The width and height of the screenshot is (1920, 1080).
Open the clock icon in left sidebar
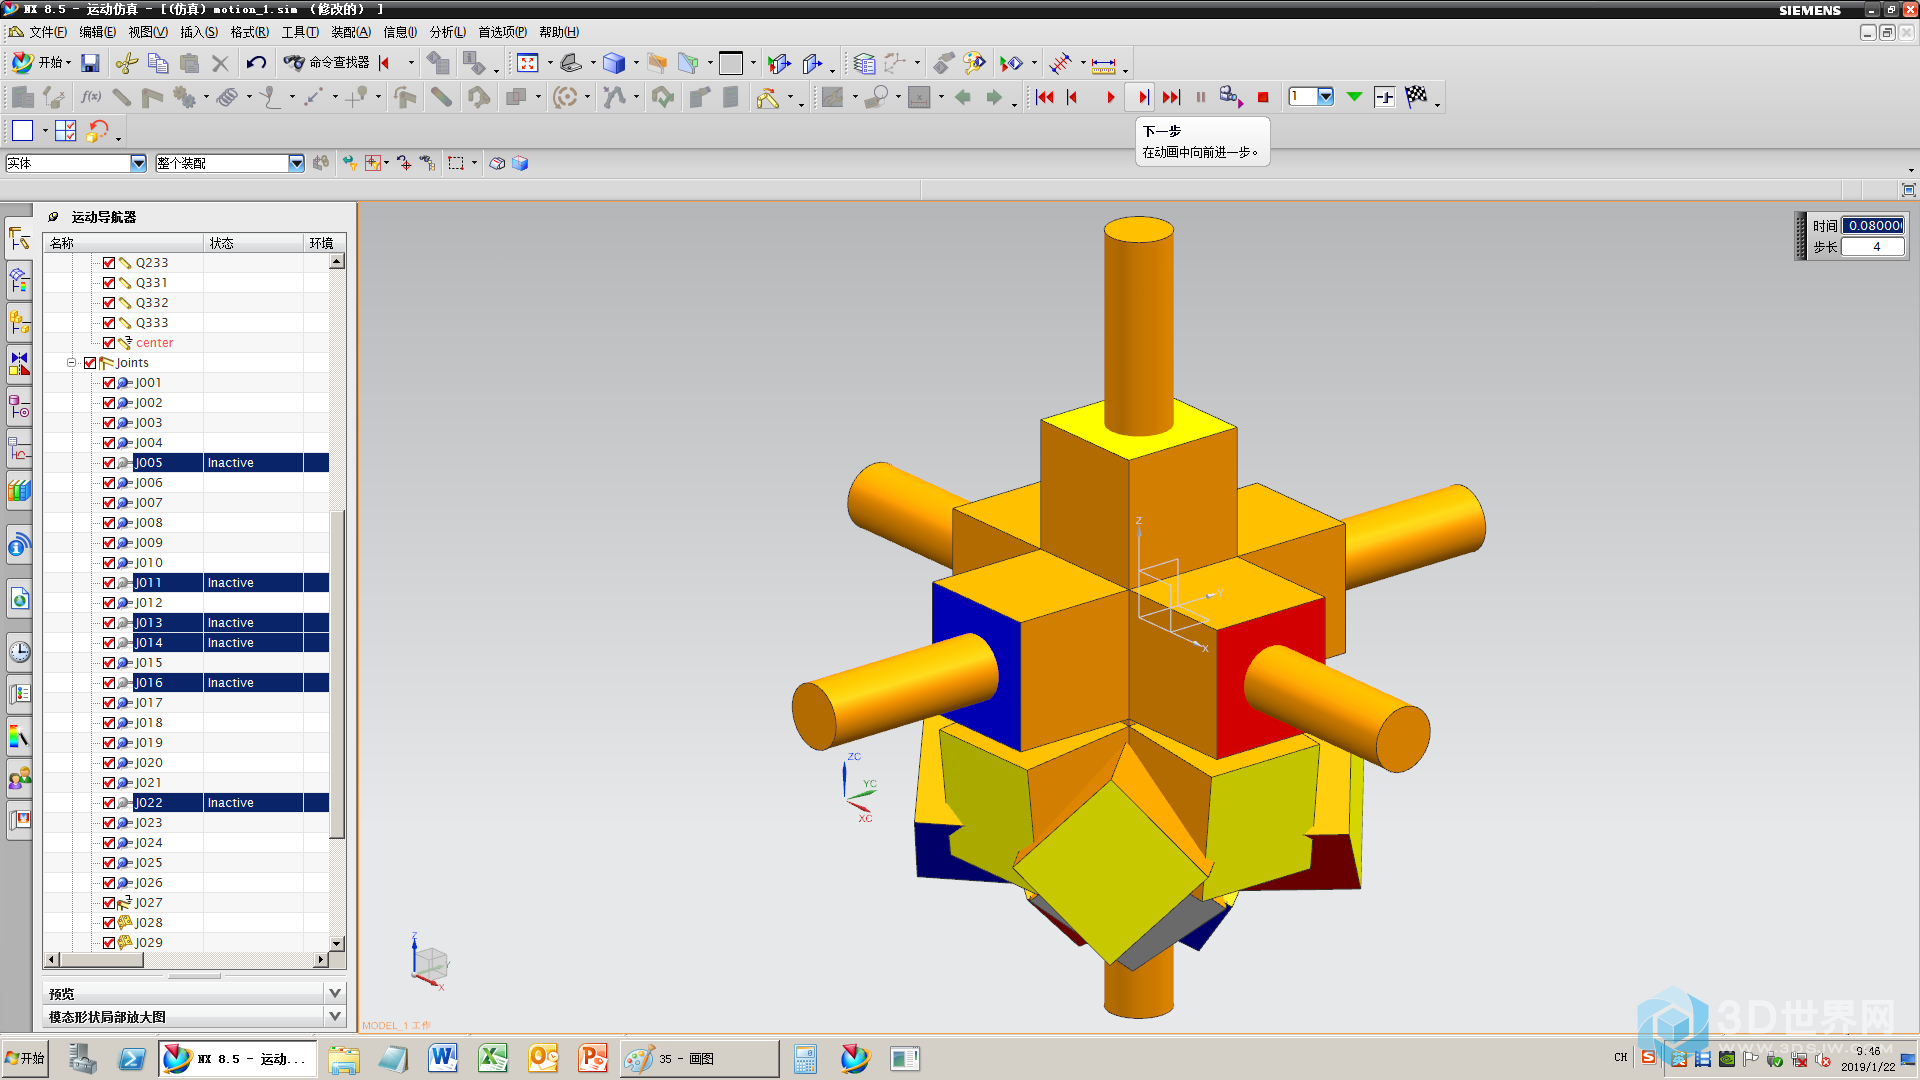point(19,652)
